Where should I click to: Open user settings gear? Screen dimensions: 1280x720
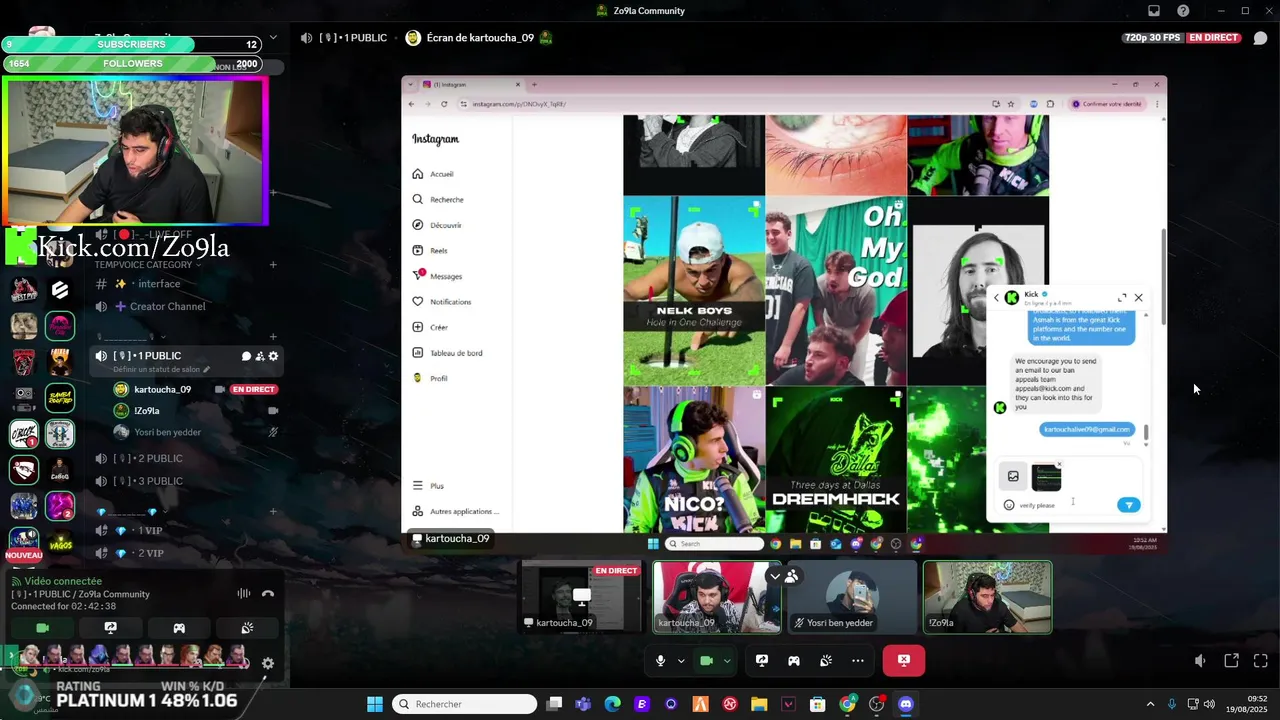[268, 663]
